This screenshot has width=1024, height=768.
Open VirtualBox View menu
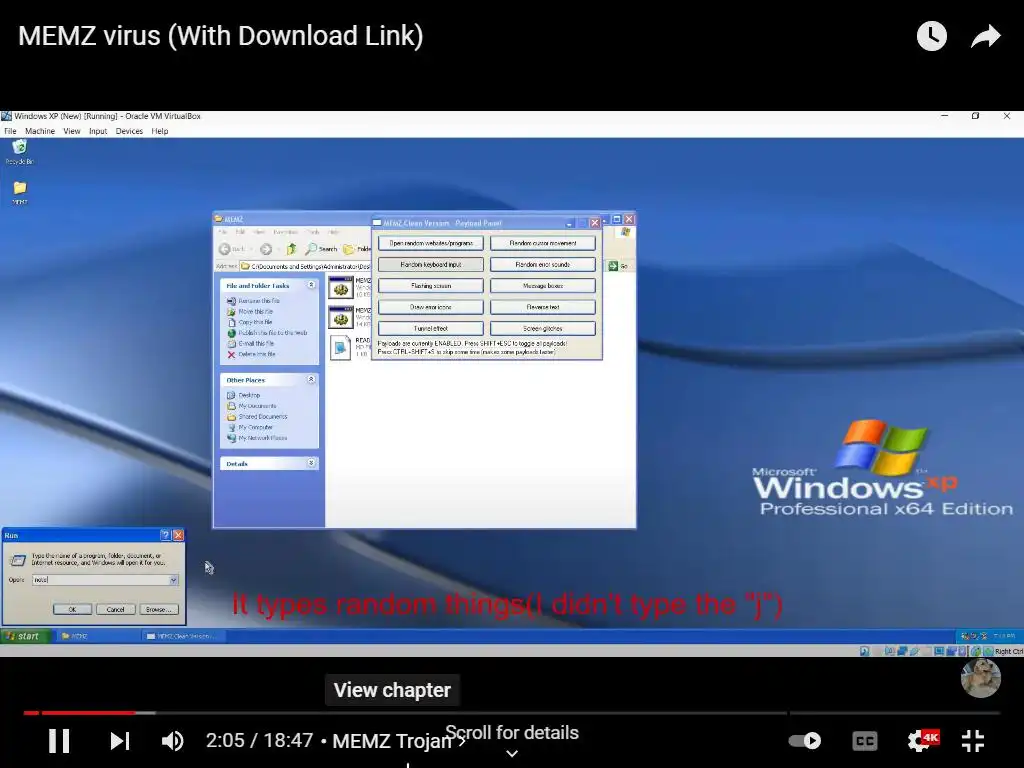point(72,131)
